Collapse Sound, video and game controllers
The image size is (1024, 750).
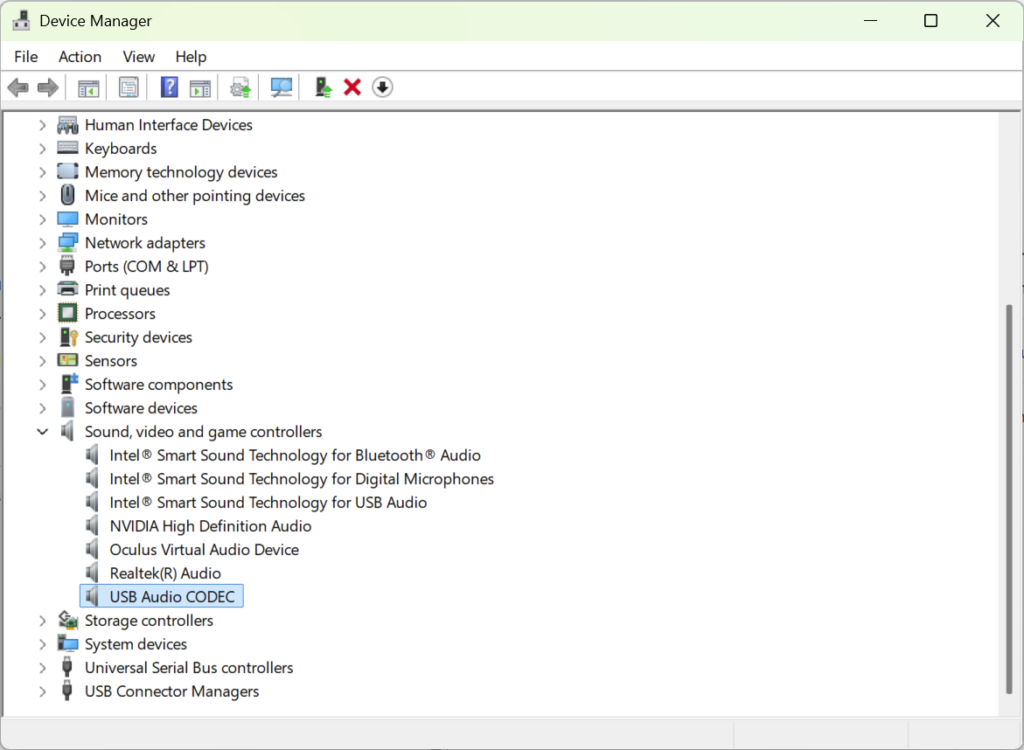tap(42, 432)
